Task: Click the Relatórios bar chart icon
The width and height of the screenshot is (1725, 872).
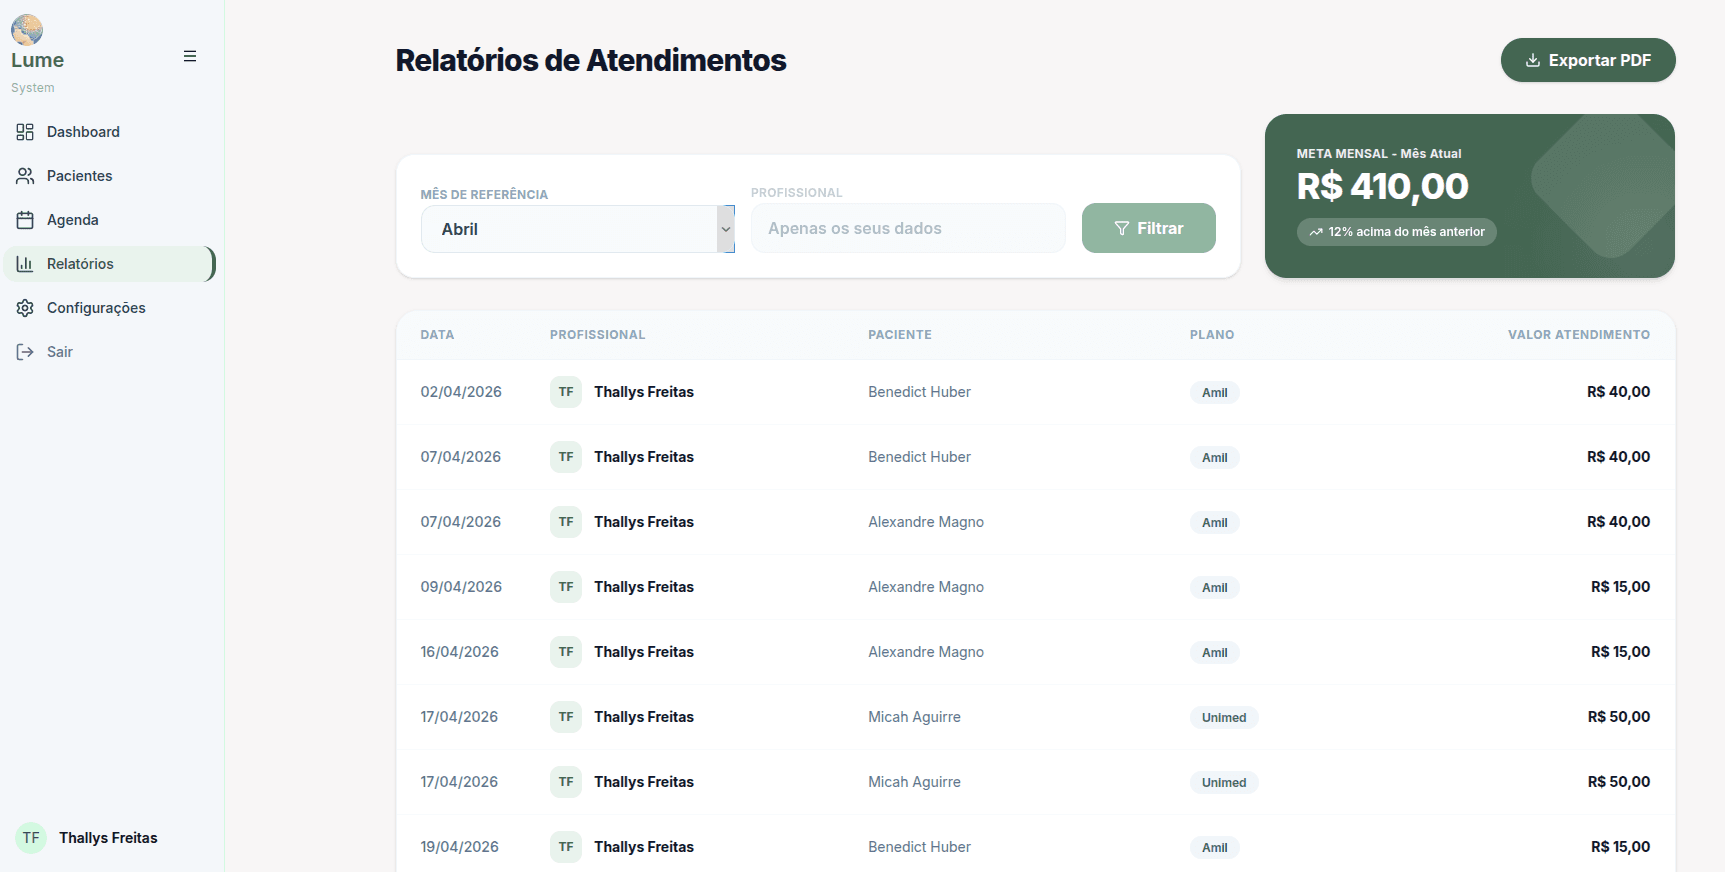Action: point(25,264)
